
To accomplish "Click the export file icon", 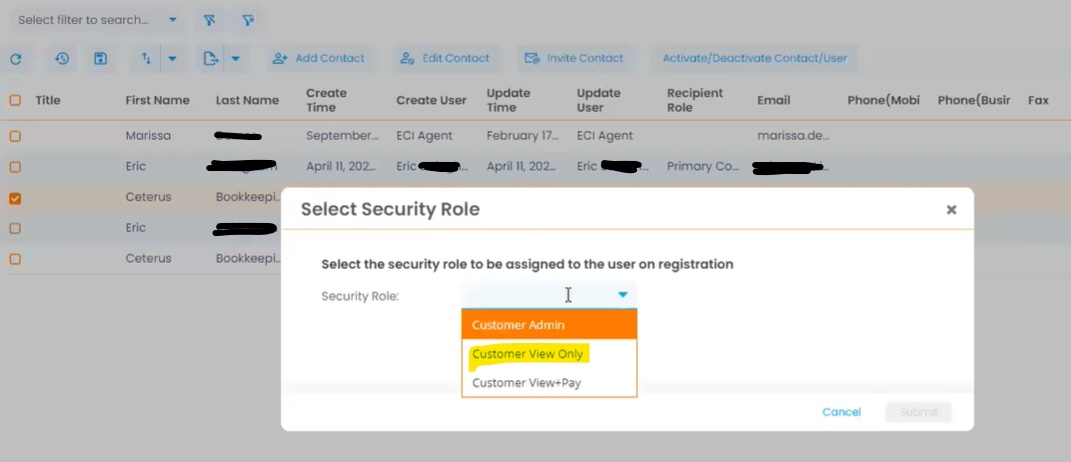I will pos(210,59).
